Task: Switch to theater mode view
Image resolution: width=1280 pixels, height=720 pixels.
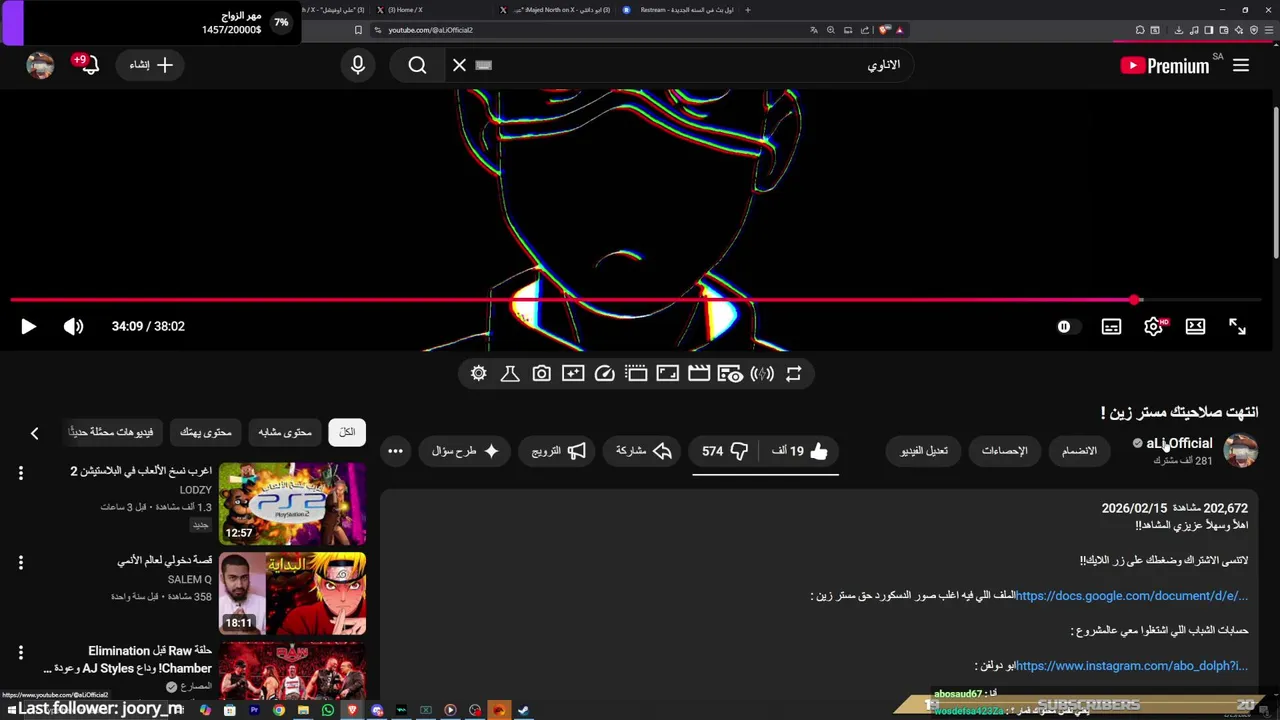Action: point(1195,326)
